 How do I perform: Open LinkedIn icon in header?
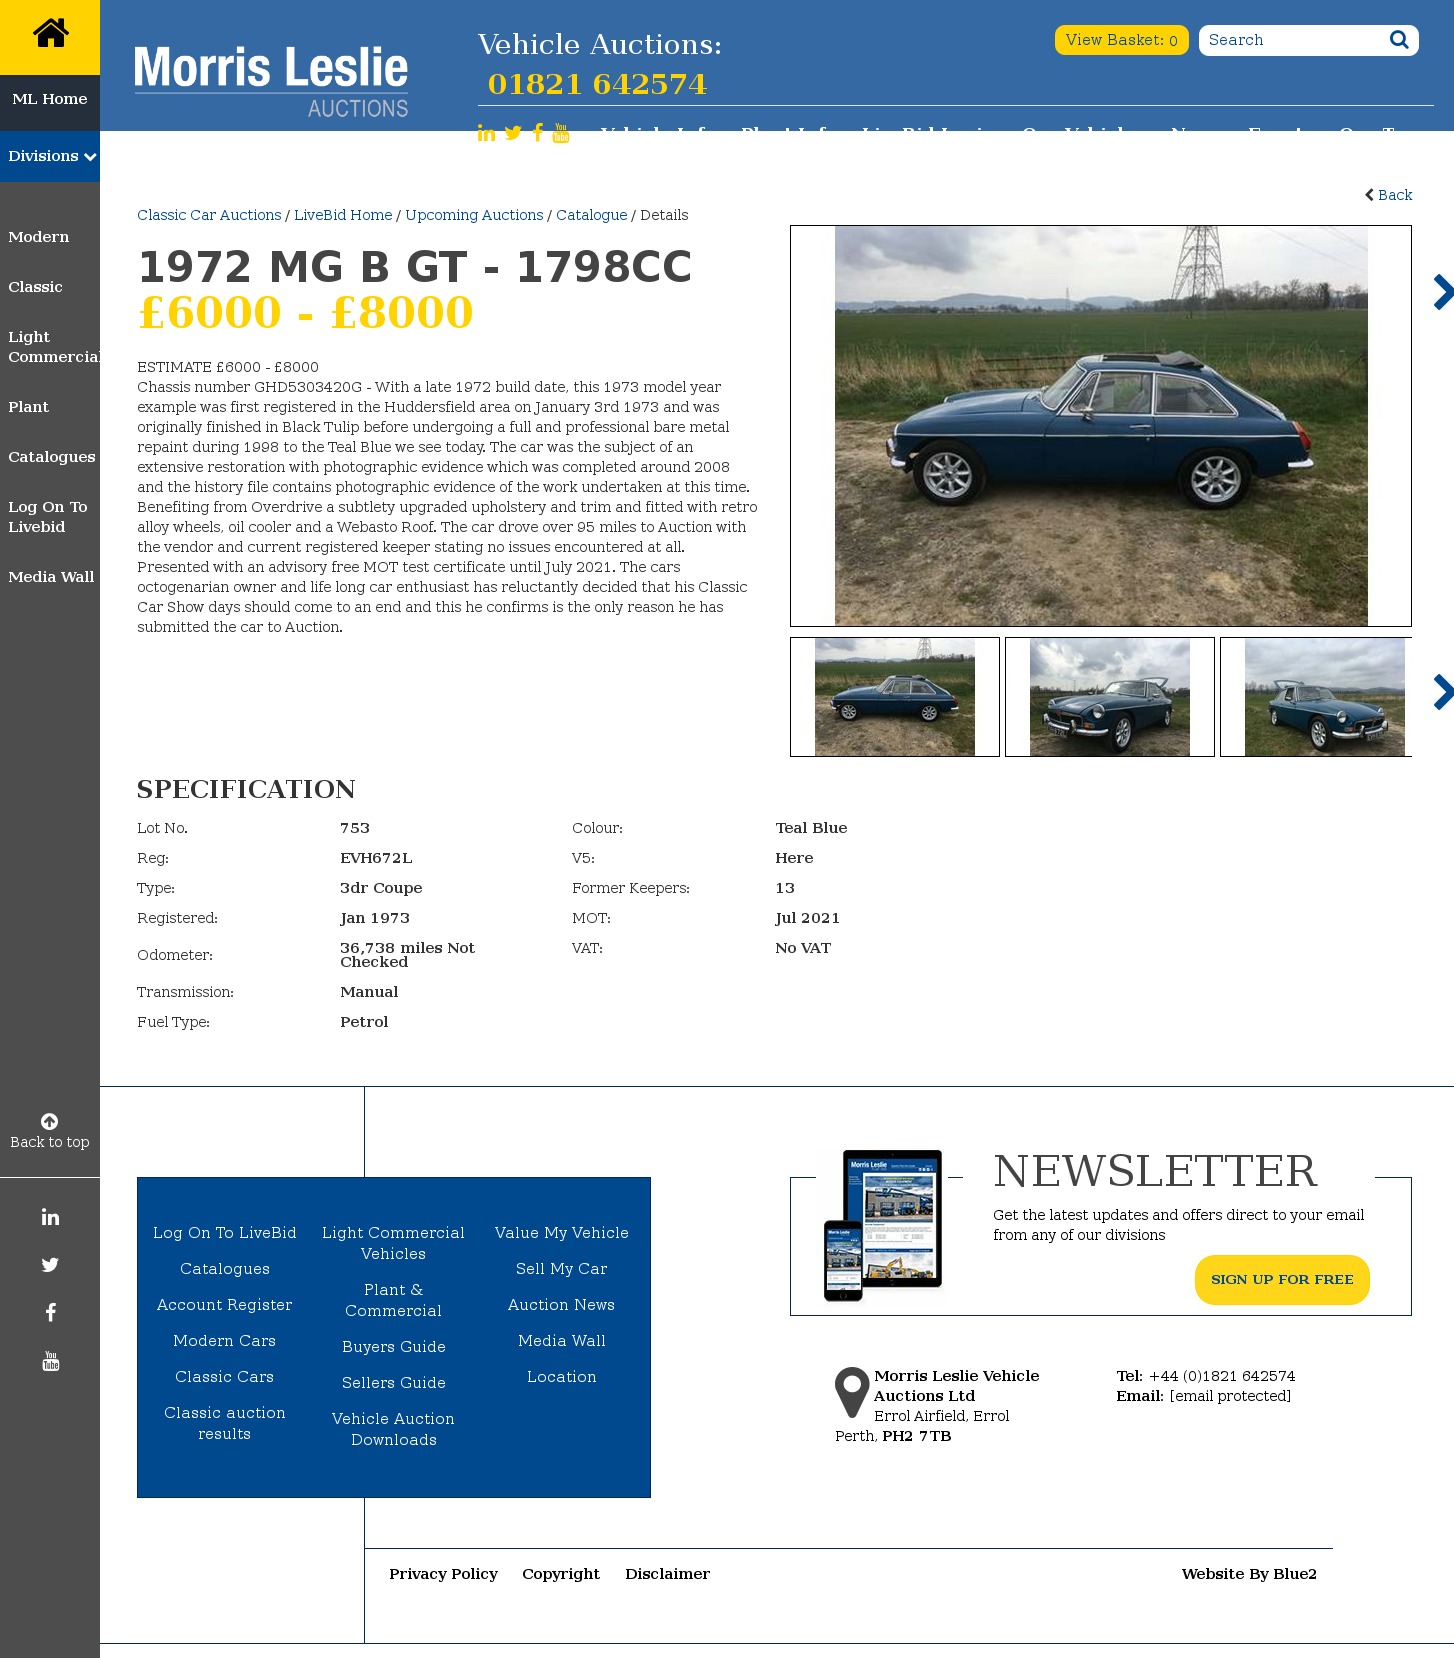click(x=486, y=133)
